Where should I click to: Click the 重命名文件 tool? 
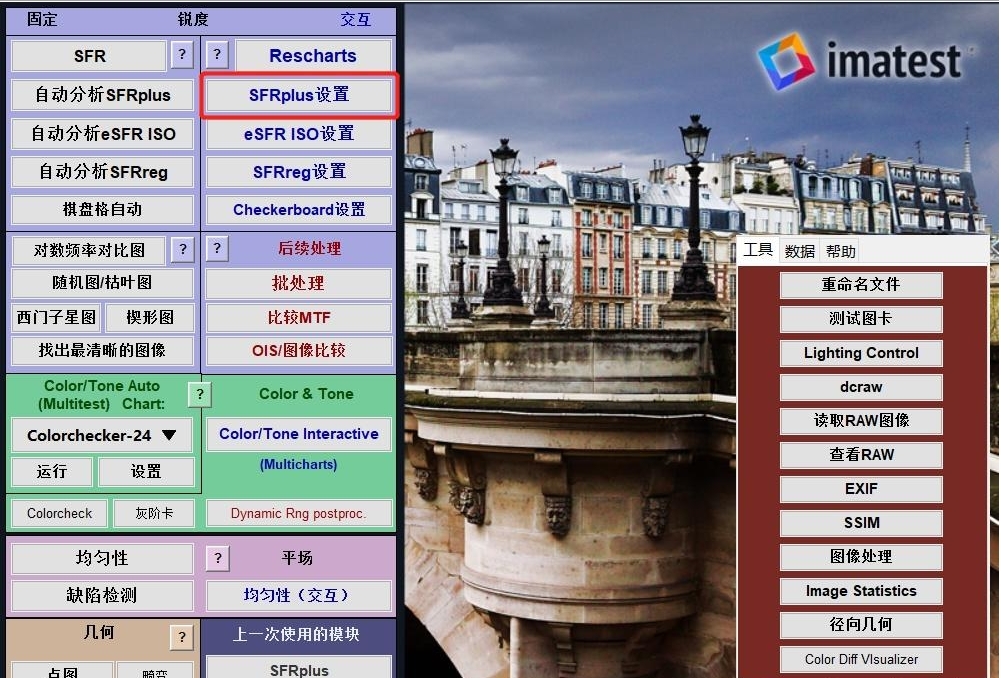pyautogui.click(x=861, y=284)
